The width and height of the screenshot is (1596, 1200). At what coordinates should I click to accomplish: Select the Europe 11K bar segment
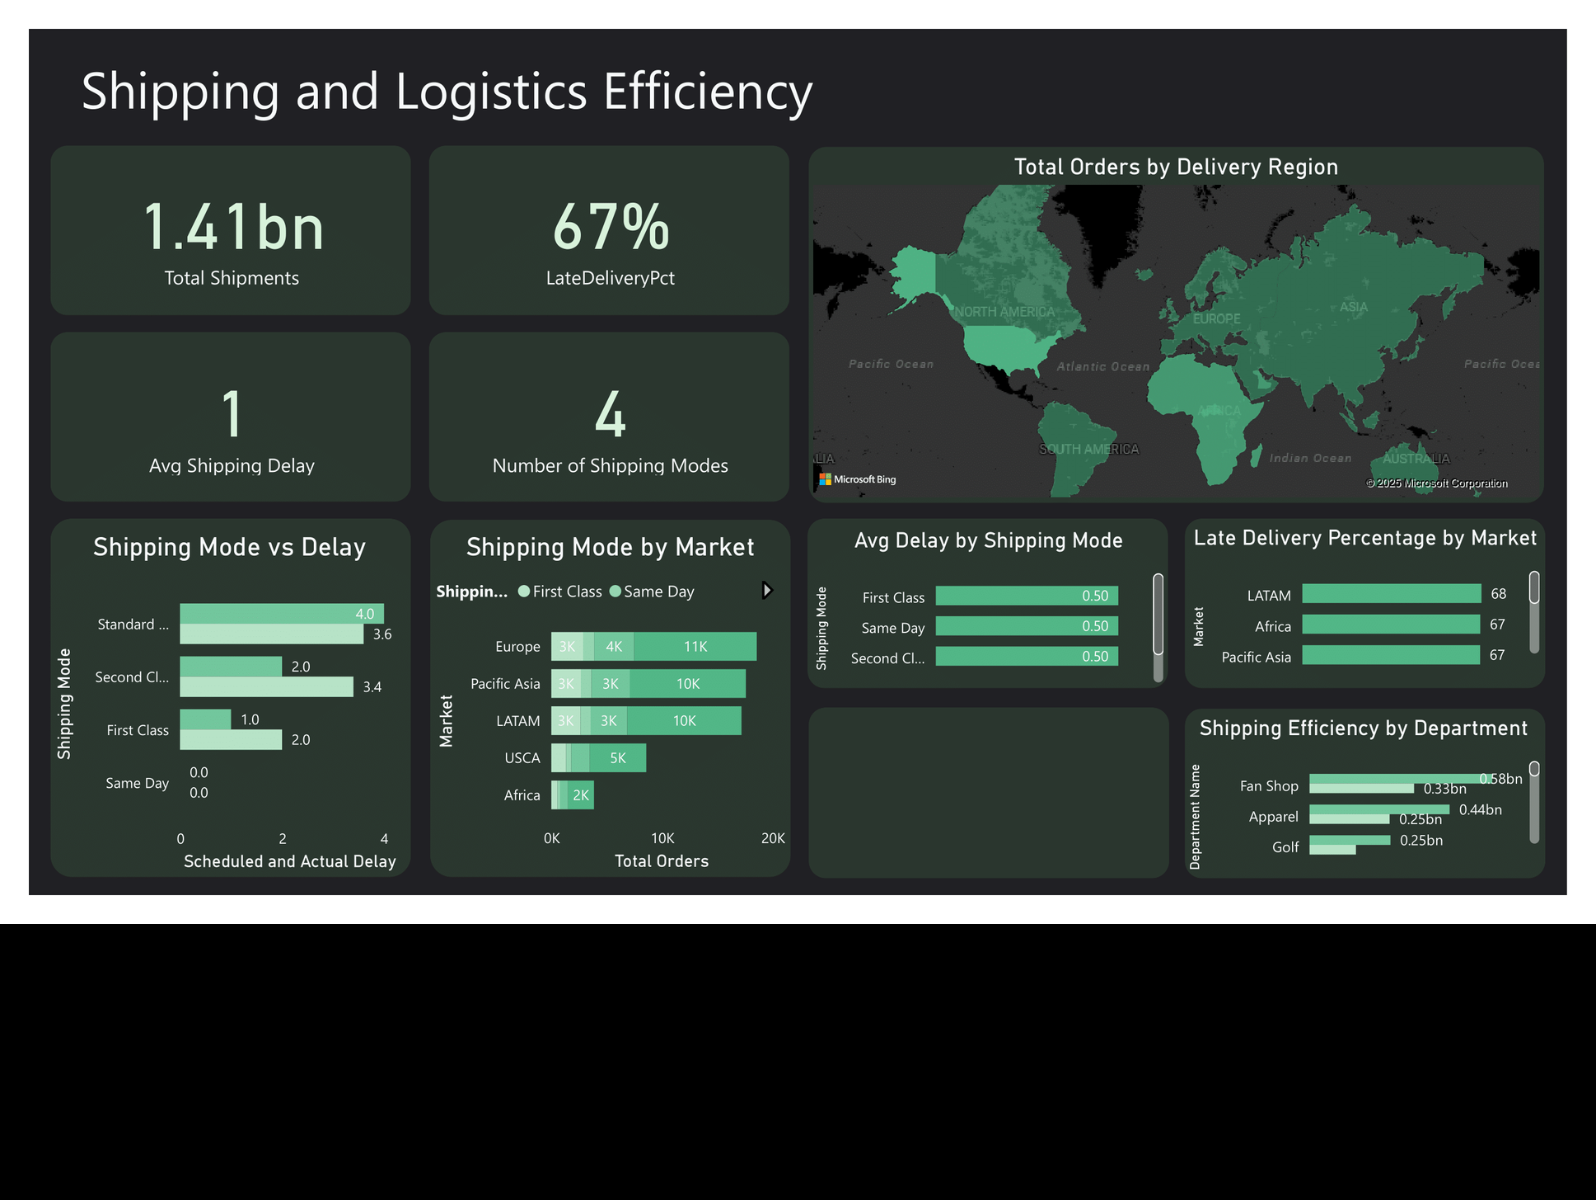point(695,647)
